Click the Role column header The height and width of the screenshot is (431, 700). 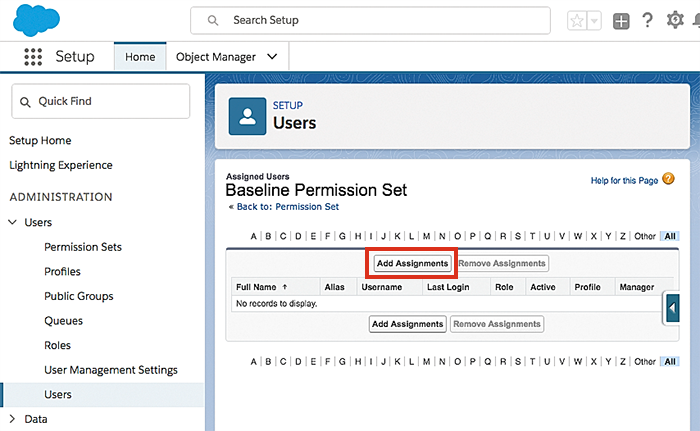[x=504, y=287]
